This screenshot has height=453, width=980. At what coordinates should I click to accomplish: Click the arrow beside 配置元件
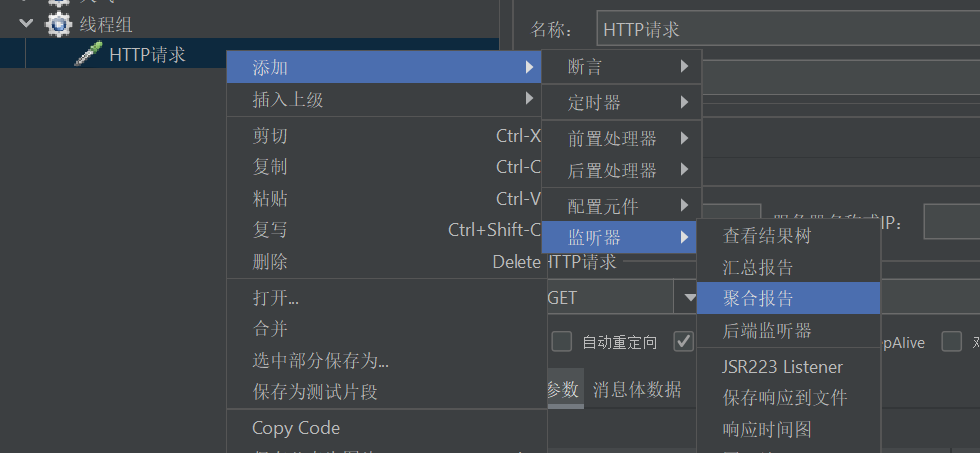(684, 204)
